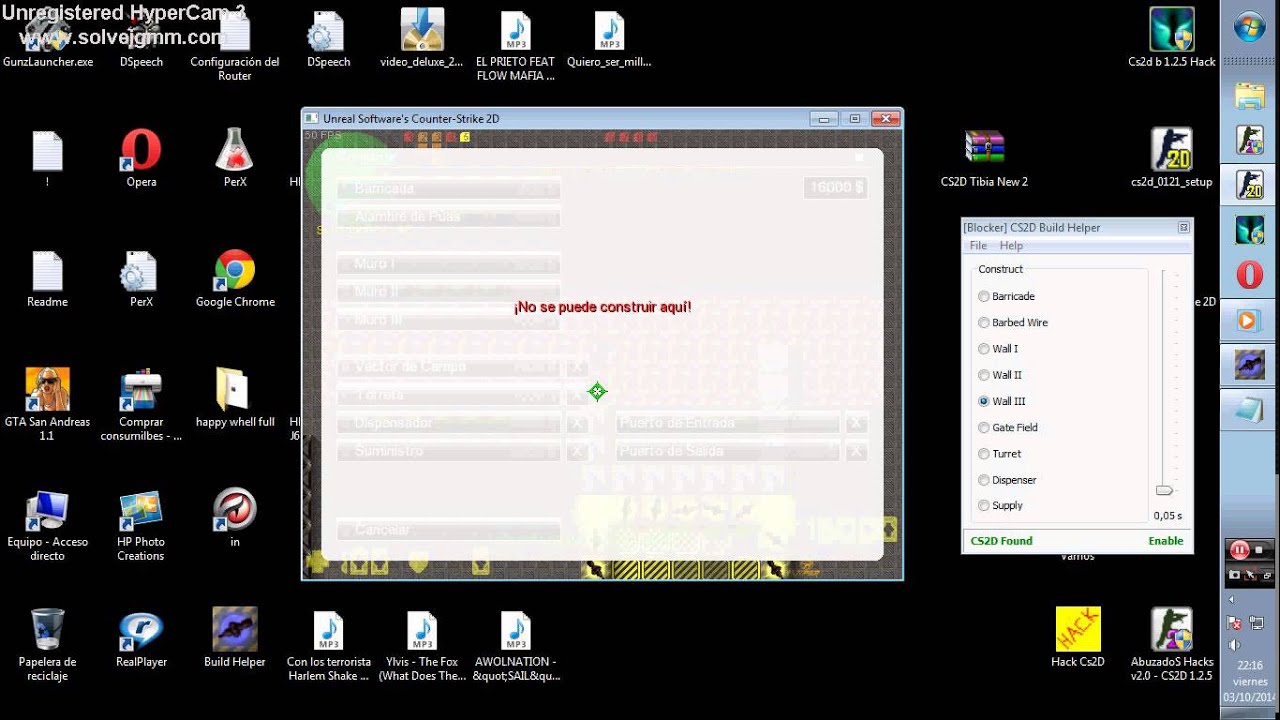Open the Help menu in Build Helper
Image resolution: width=1280 pixels, height=720 pixels.
pyautogui.click(x=1011, y=245)
